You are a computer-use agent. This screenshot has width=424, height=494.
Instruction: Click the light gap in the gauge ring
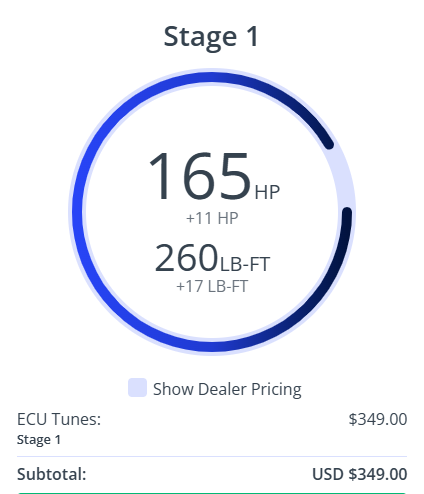pos(342,177)
